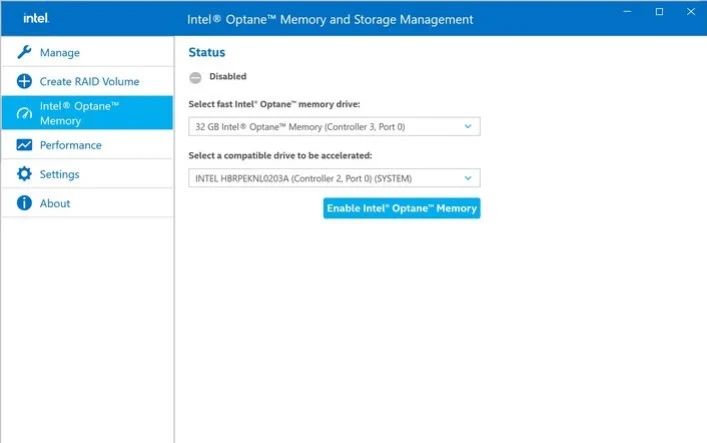Viewport: 707px width, 443px height.
Task: Show the About page
Action: [x=55, y=203]
